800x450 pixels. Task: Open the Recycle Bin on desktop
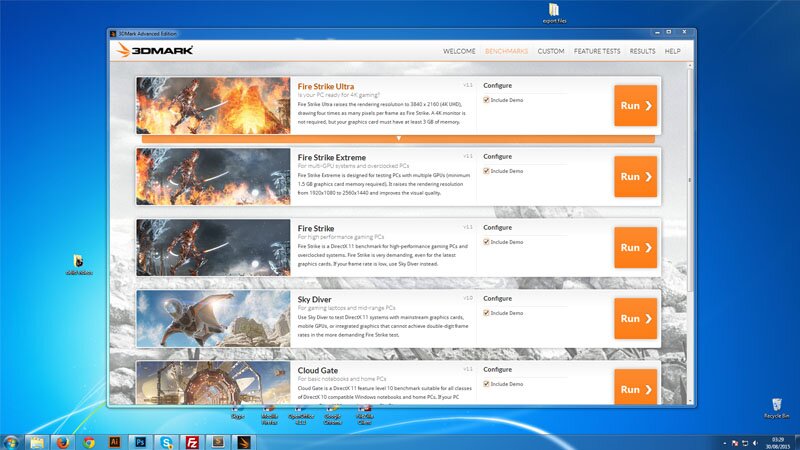point(776,408)
